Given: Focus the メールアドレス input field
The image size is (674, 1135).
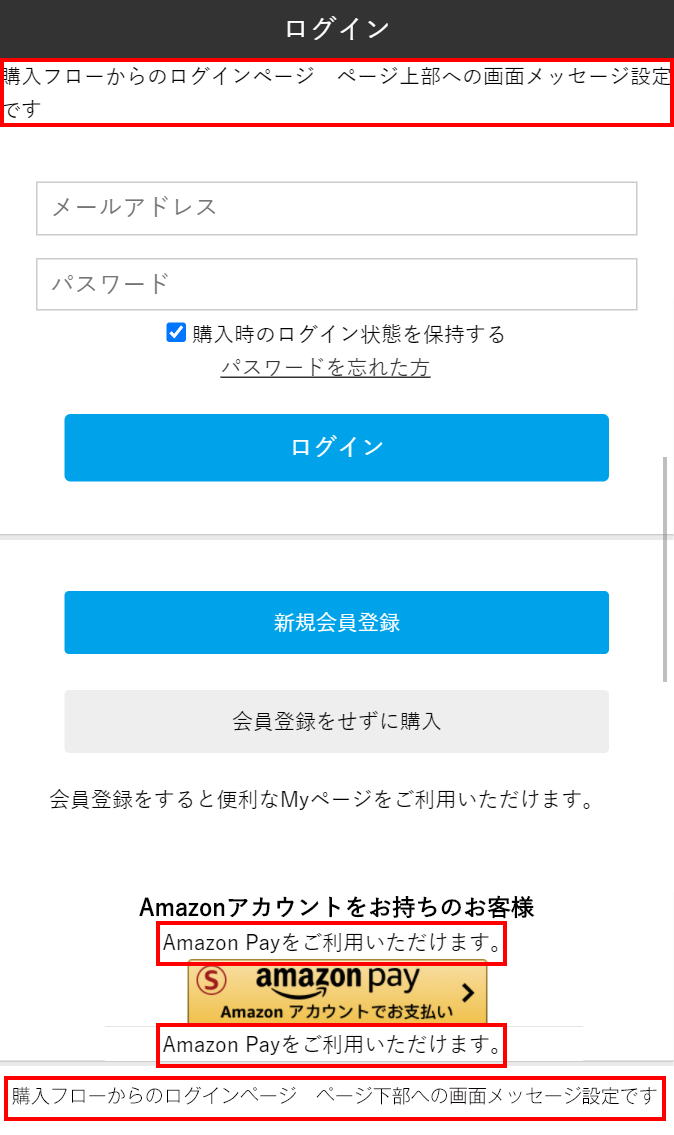Looking at the screenshot, I should point(337,208).
